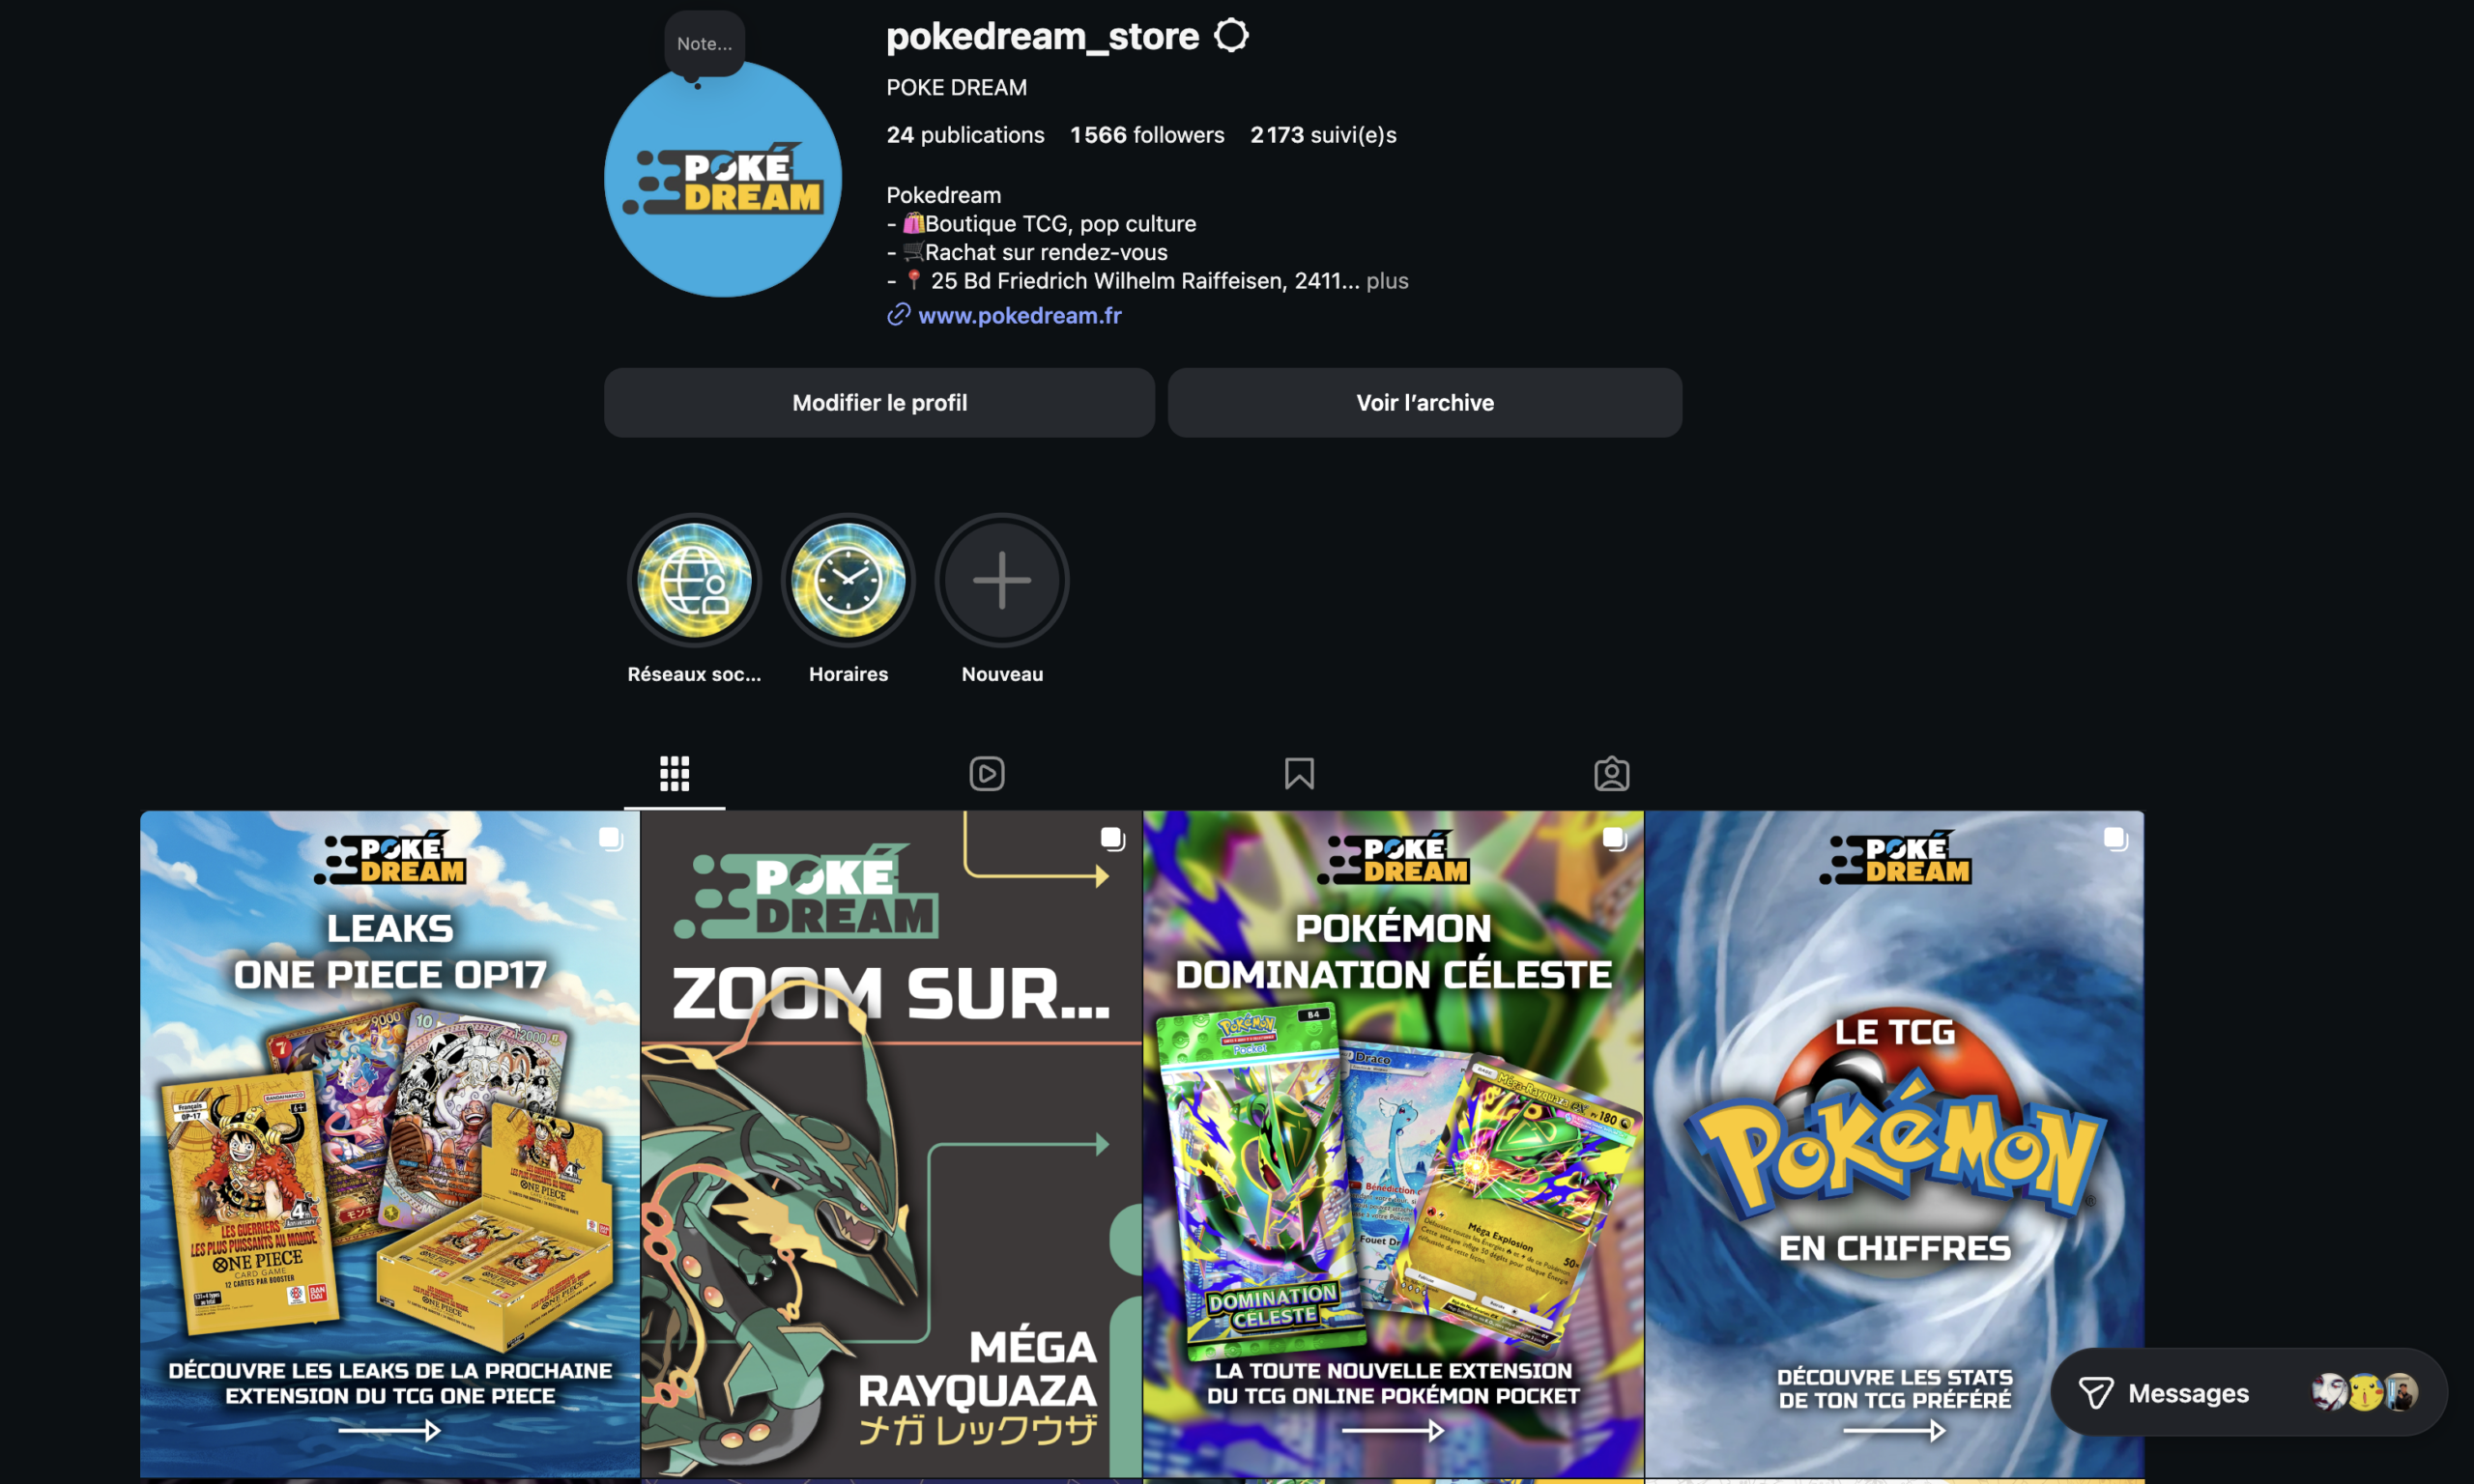Click carousel icon on Domination Céleste post
The width and height of the screenshot is (2474, 1484).
pos(1615,838)
